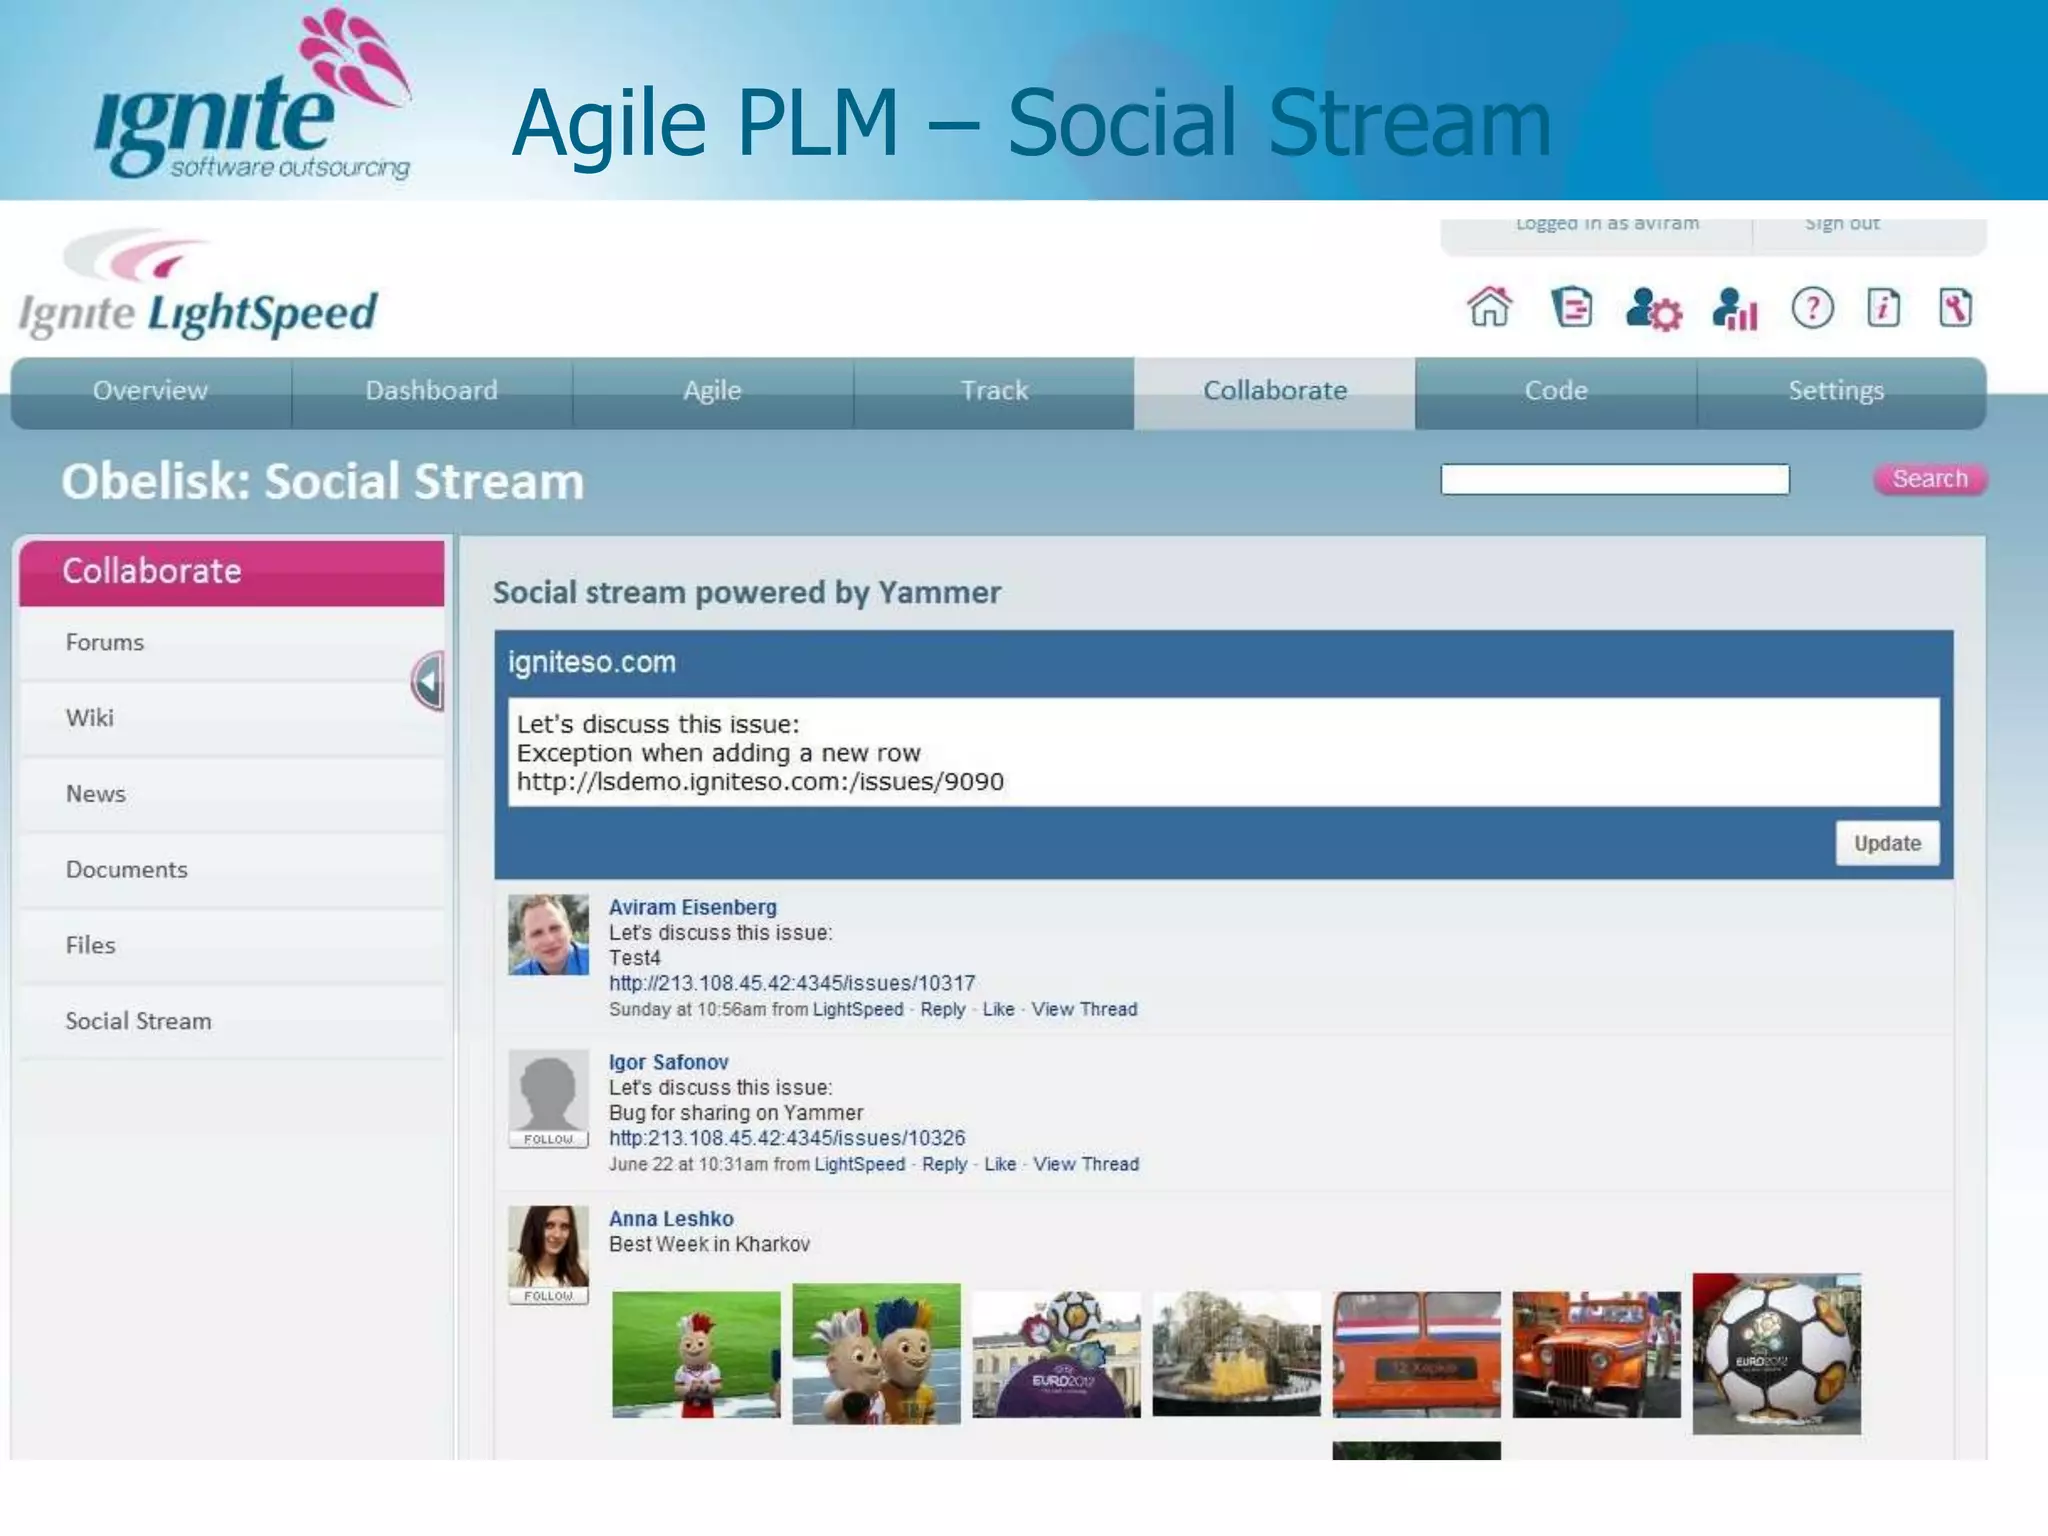
Task: Click the Sign out link
Action: 1842,224
